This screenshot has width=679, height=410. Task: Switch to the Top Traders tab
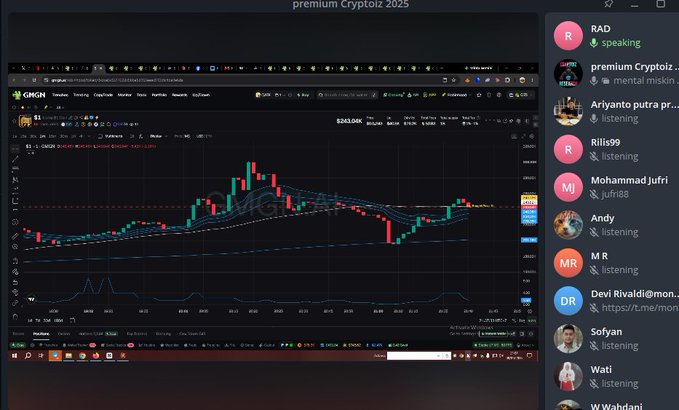pyautogui.click(x=137, y=334)
